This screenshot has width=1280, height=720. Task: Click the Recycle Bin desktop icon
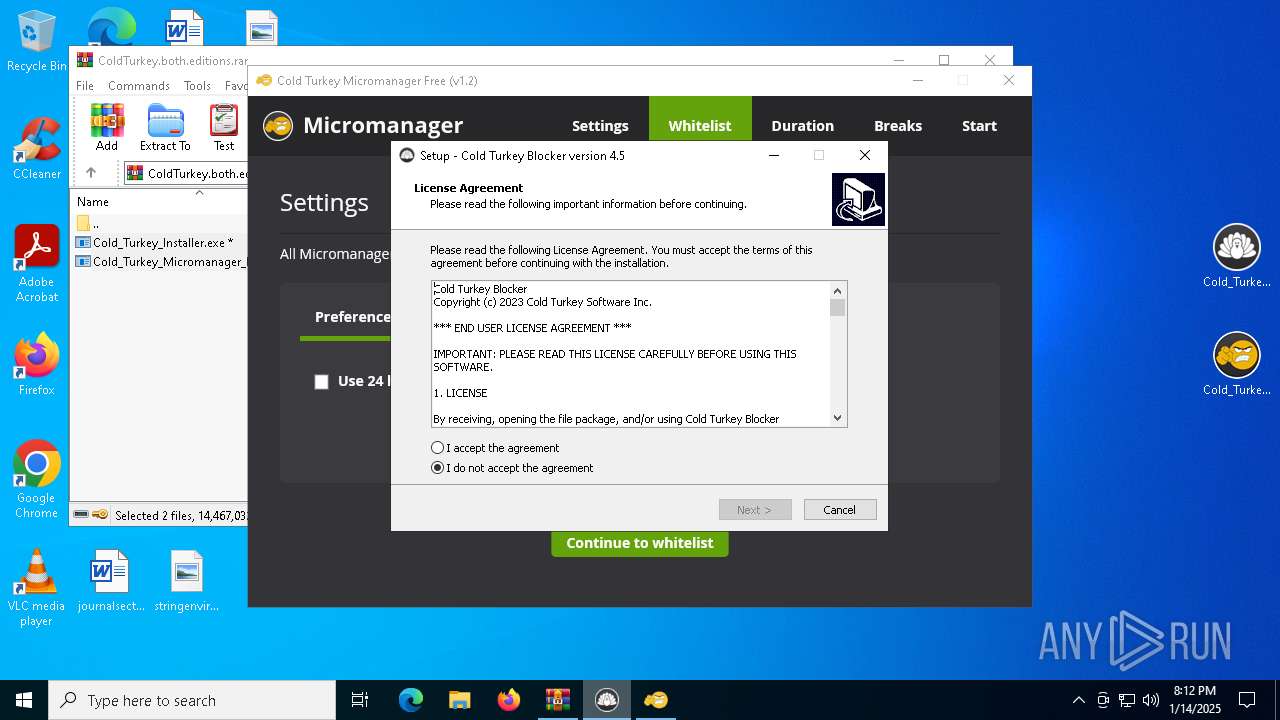pyautogui.click(x=37, y=40)
